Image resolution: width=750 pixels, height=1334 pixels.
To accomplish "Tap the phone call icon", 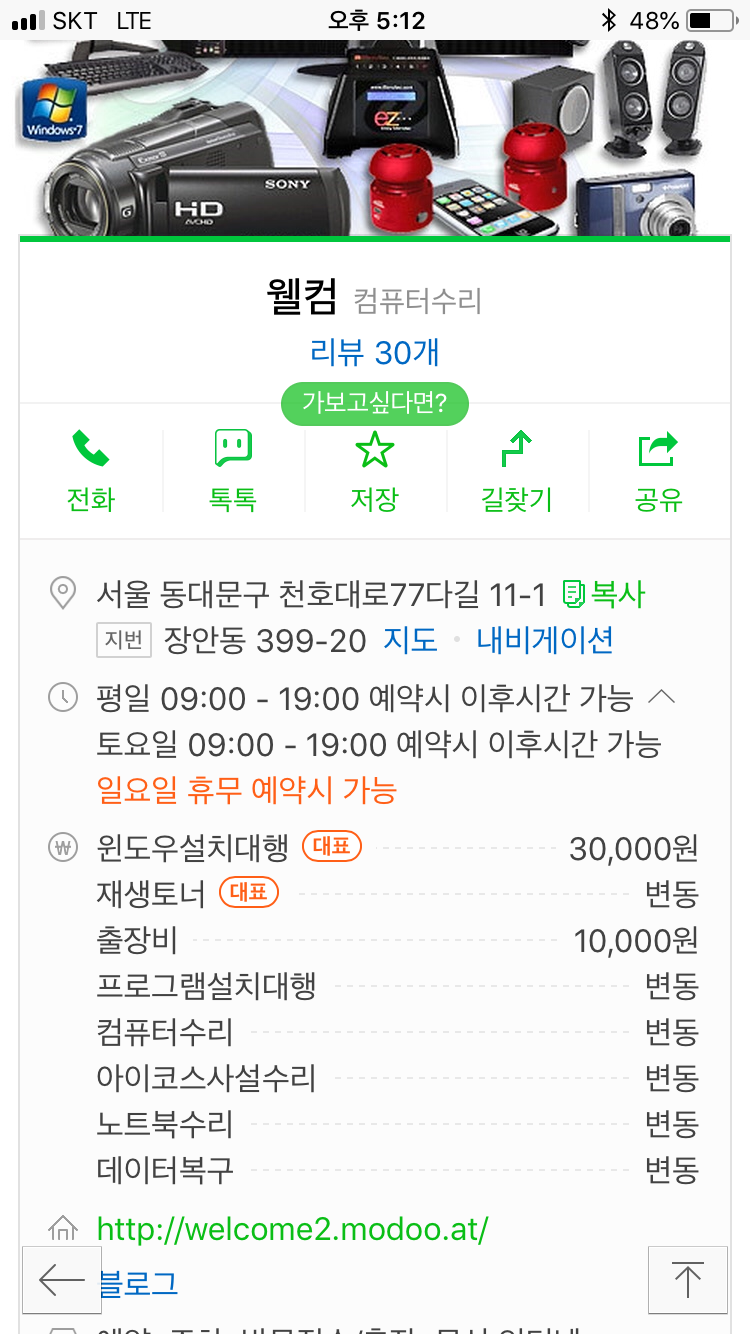I will [x=91, y=450].
